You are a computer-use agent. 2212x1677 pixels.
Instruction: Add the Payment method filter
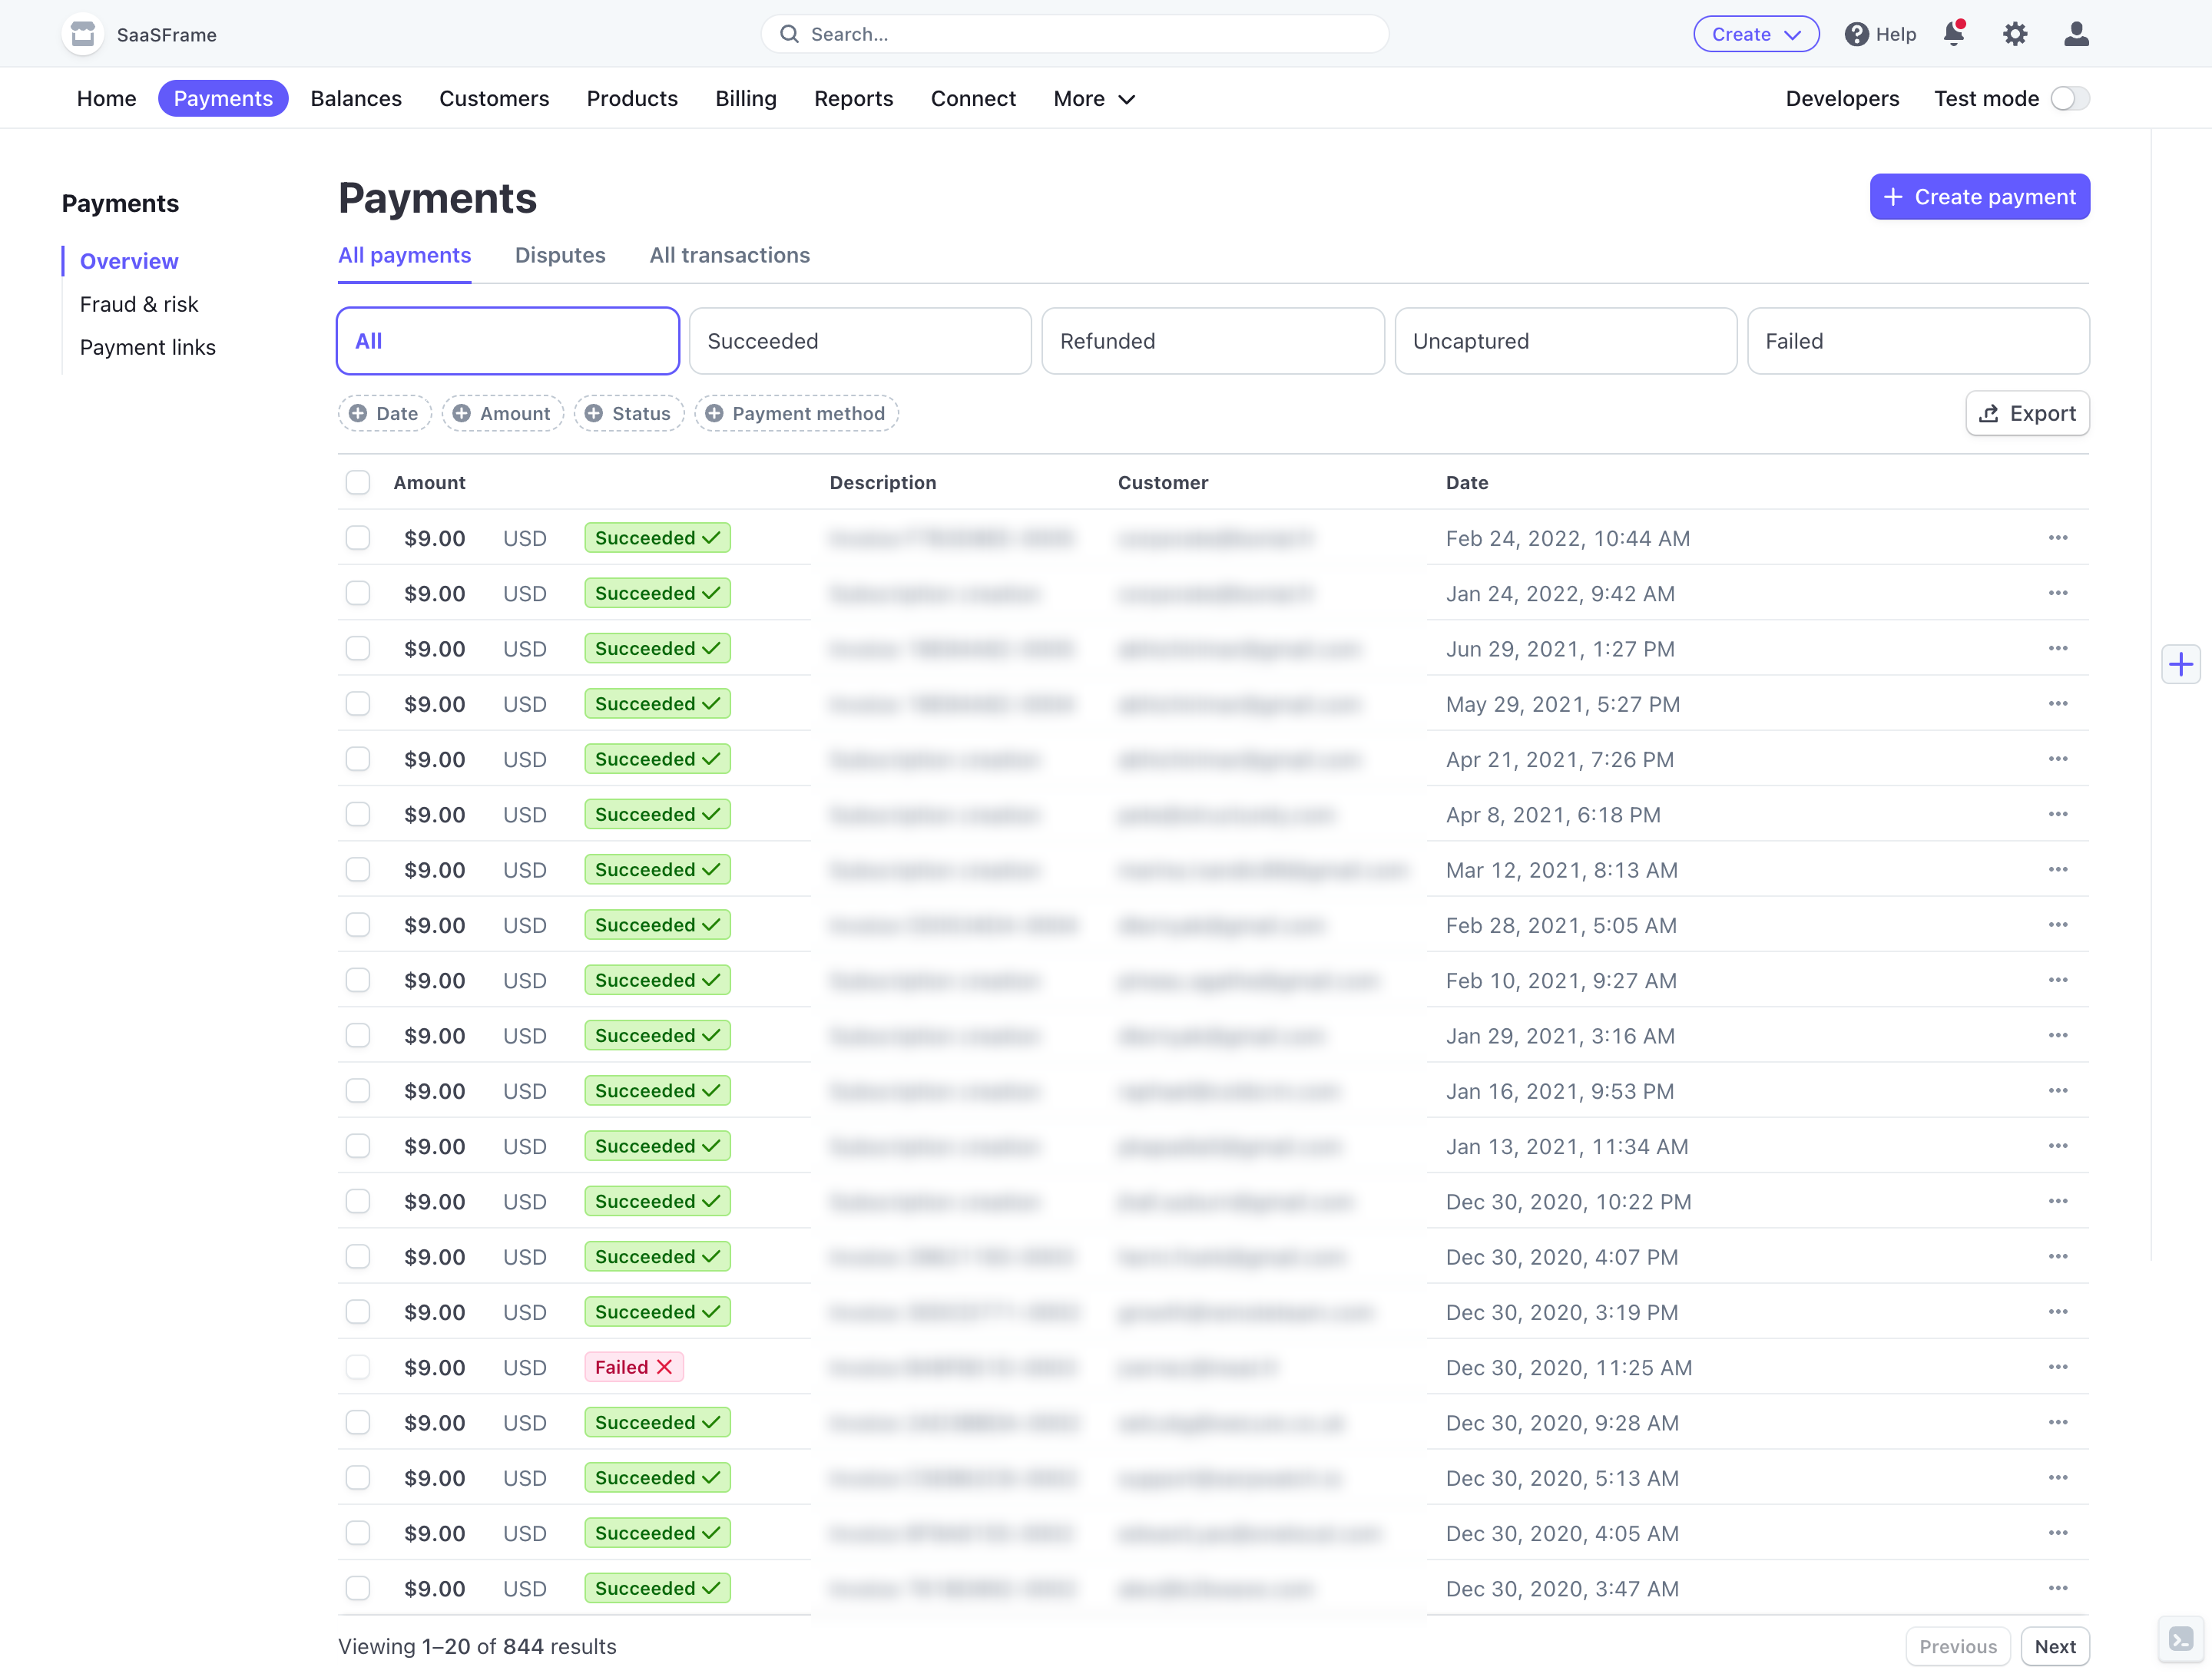click(x=796, y=413)
